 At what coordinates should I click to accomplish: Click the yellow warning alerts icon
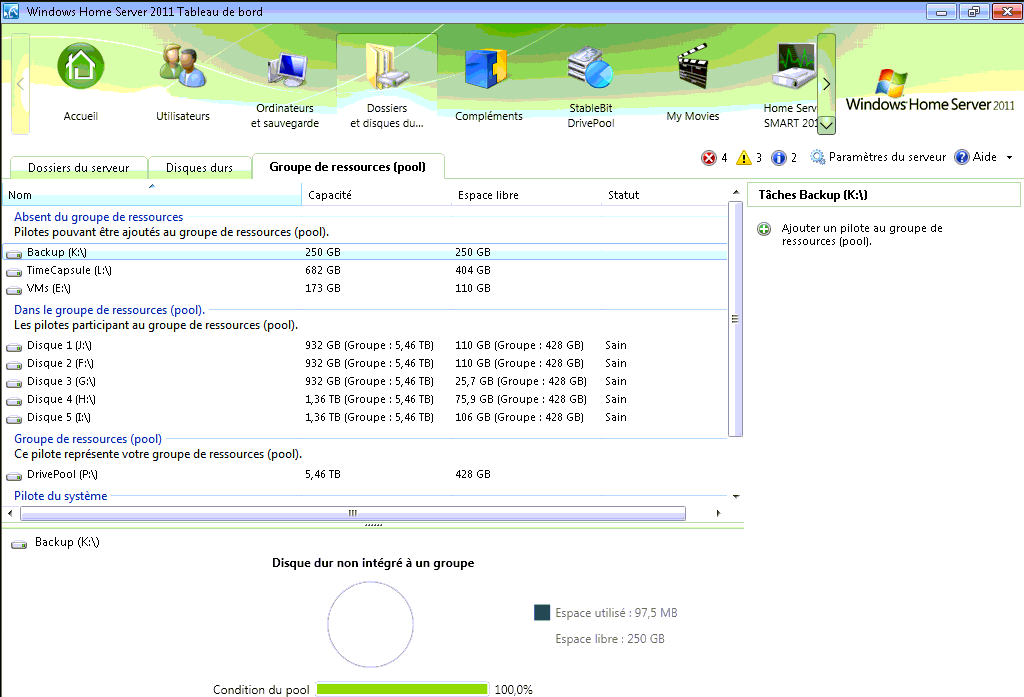point(744,157)
